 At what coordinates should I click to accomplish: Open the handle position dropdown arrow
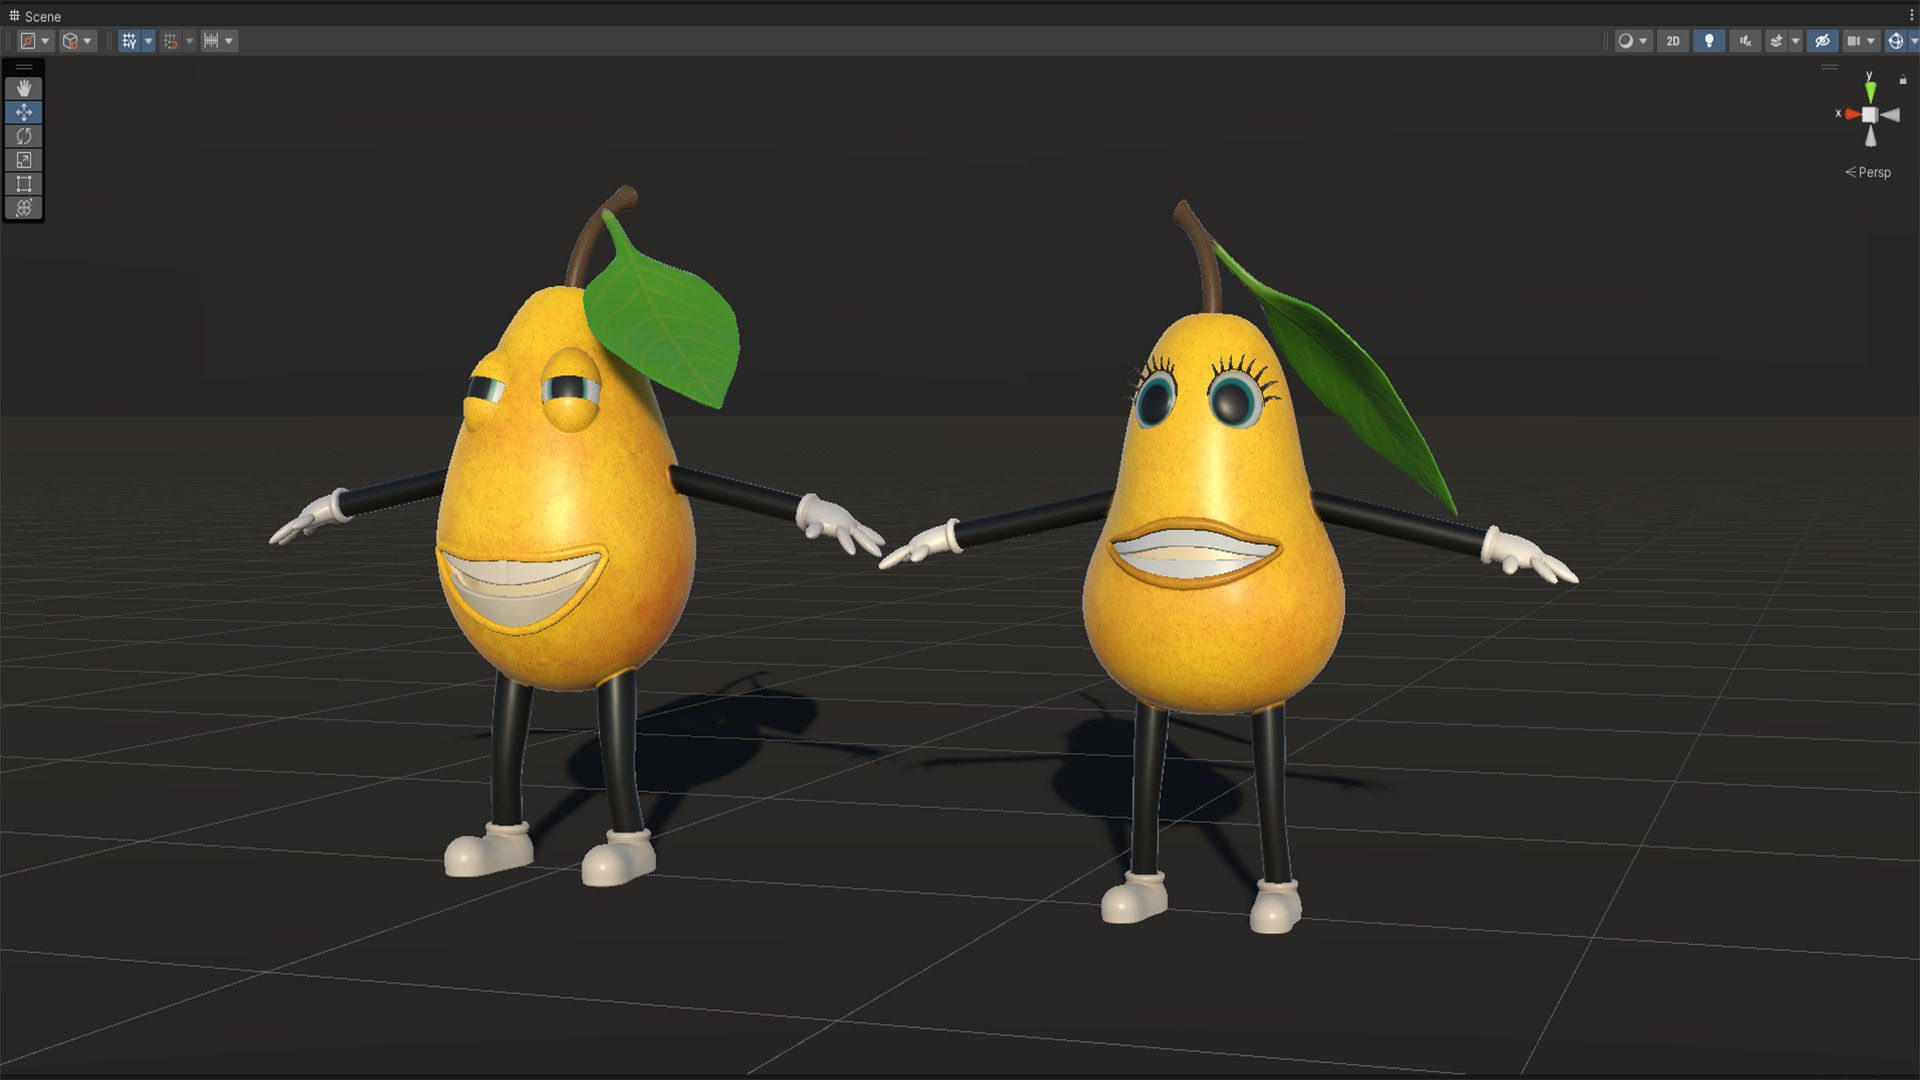(45, 41)
